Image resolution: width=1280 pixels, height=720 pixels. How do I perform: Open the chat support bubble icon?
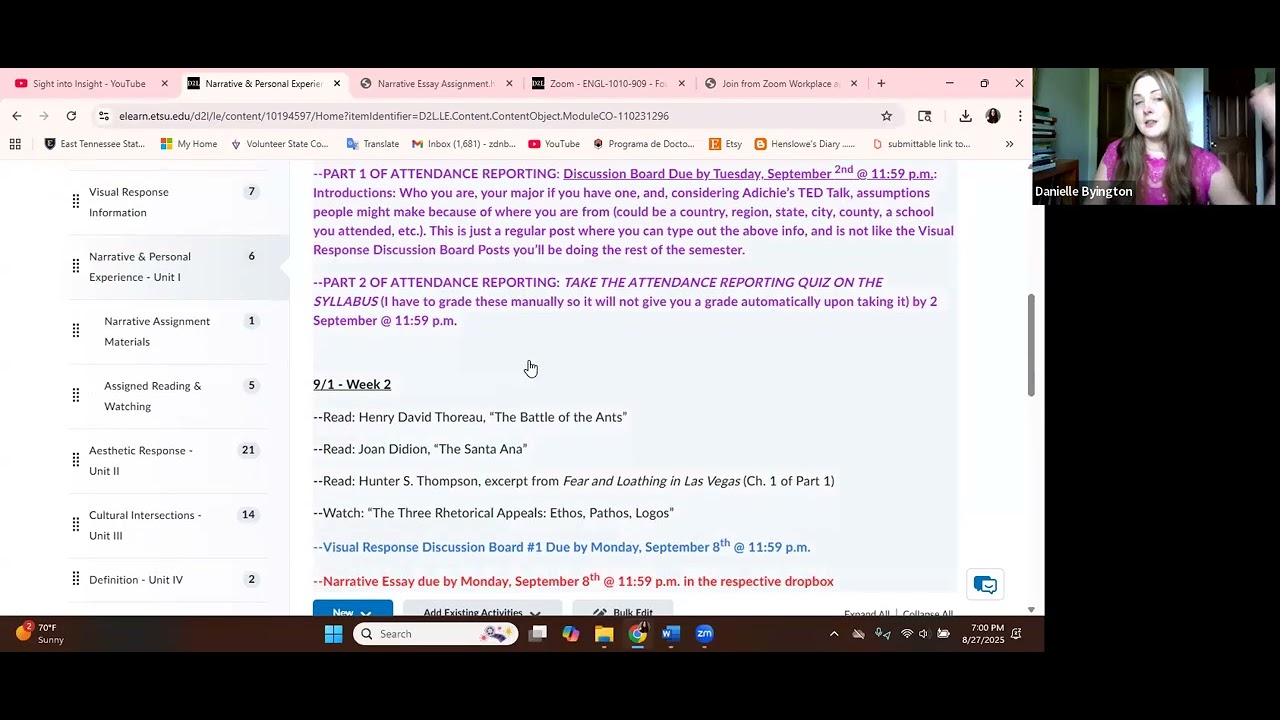click(985, 585)
